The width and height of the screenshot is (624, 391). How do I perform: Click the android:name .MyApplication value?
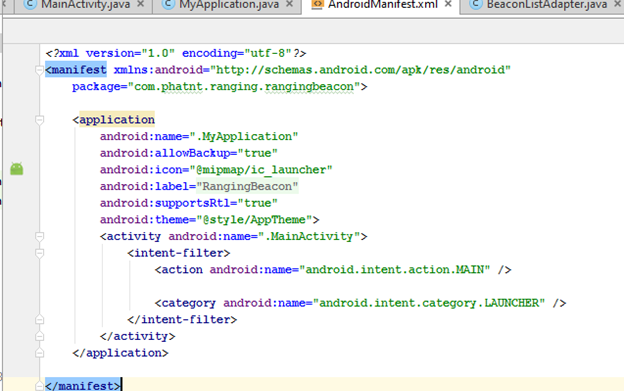tap(244, 136)
